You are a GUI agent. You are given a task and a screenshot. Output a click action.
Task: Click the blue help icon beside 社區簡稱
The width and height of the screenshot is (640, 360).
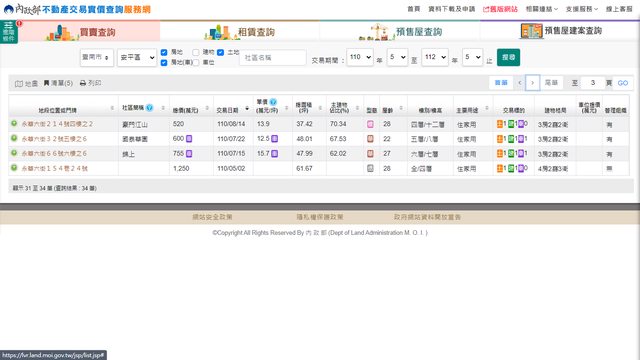(149, 108)
